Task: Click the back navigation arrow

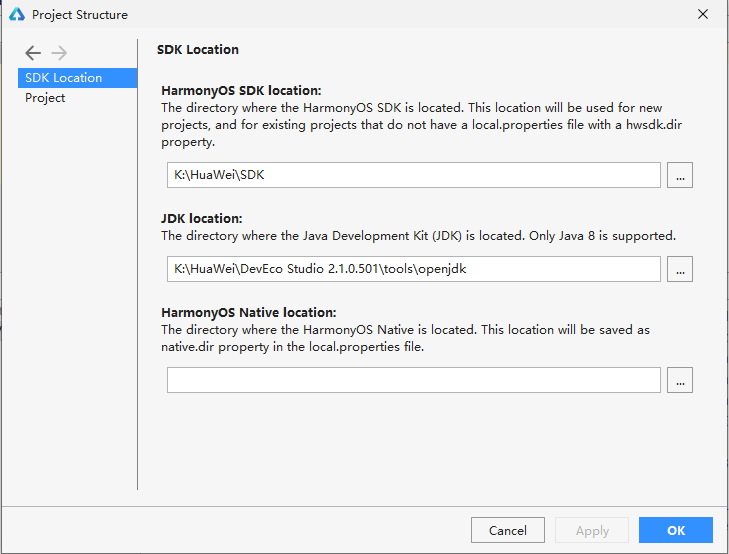Action: coord(33,53)
